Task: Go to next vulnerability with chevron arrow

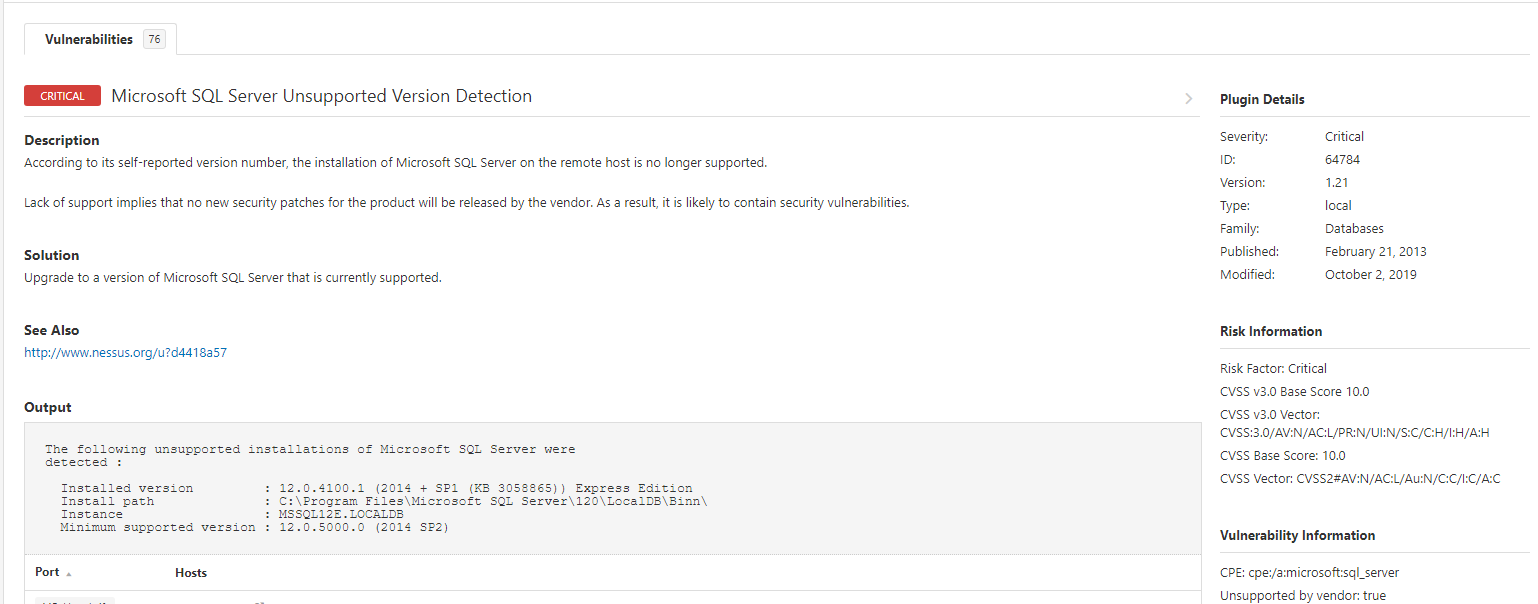Action: click(x=1188, y=98)
